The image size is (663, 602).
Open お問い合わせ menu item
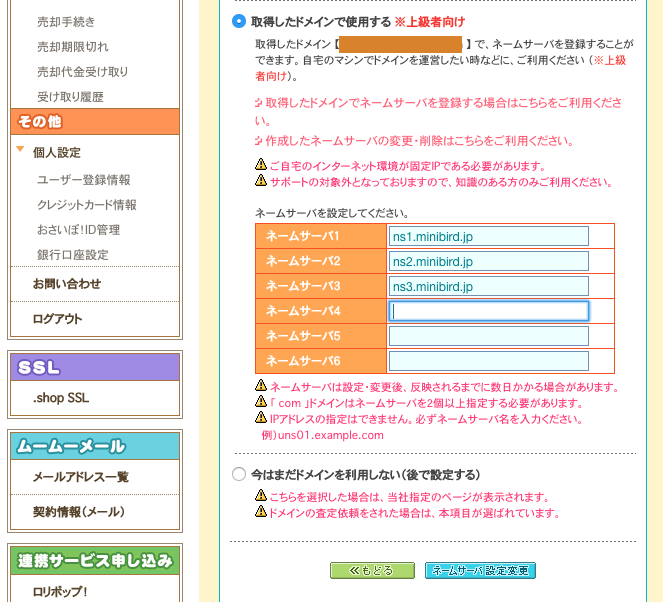67,284
